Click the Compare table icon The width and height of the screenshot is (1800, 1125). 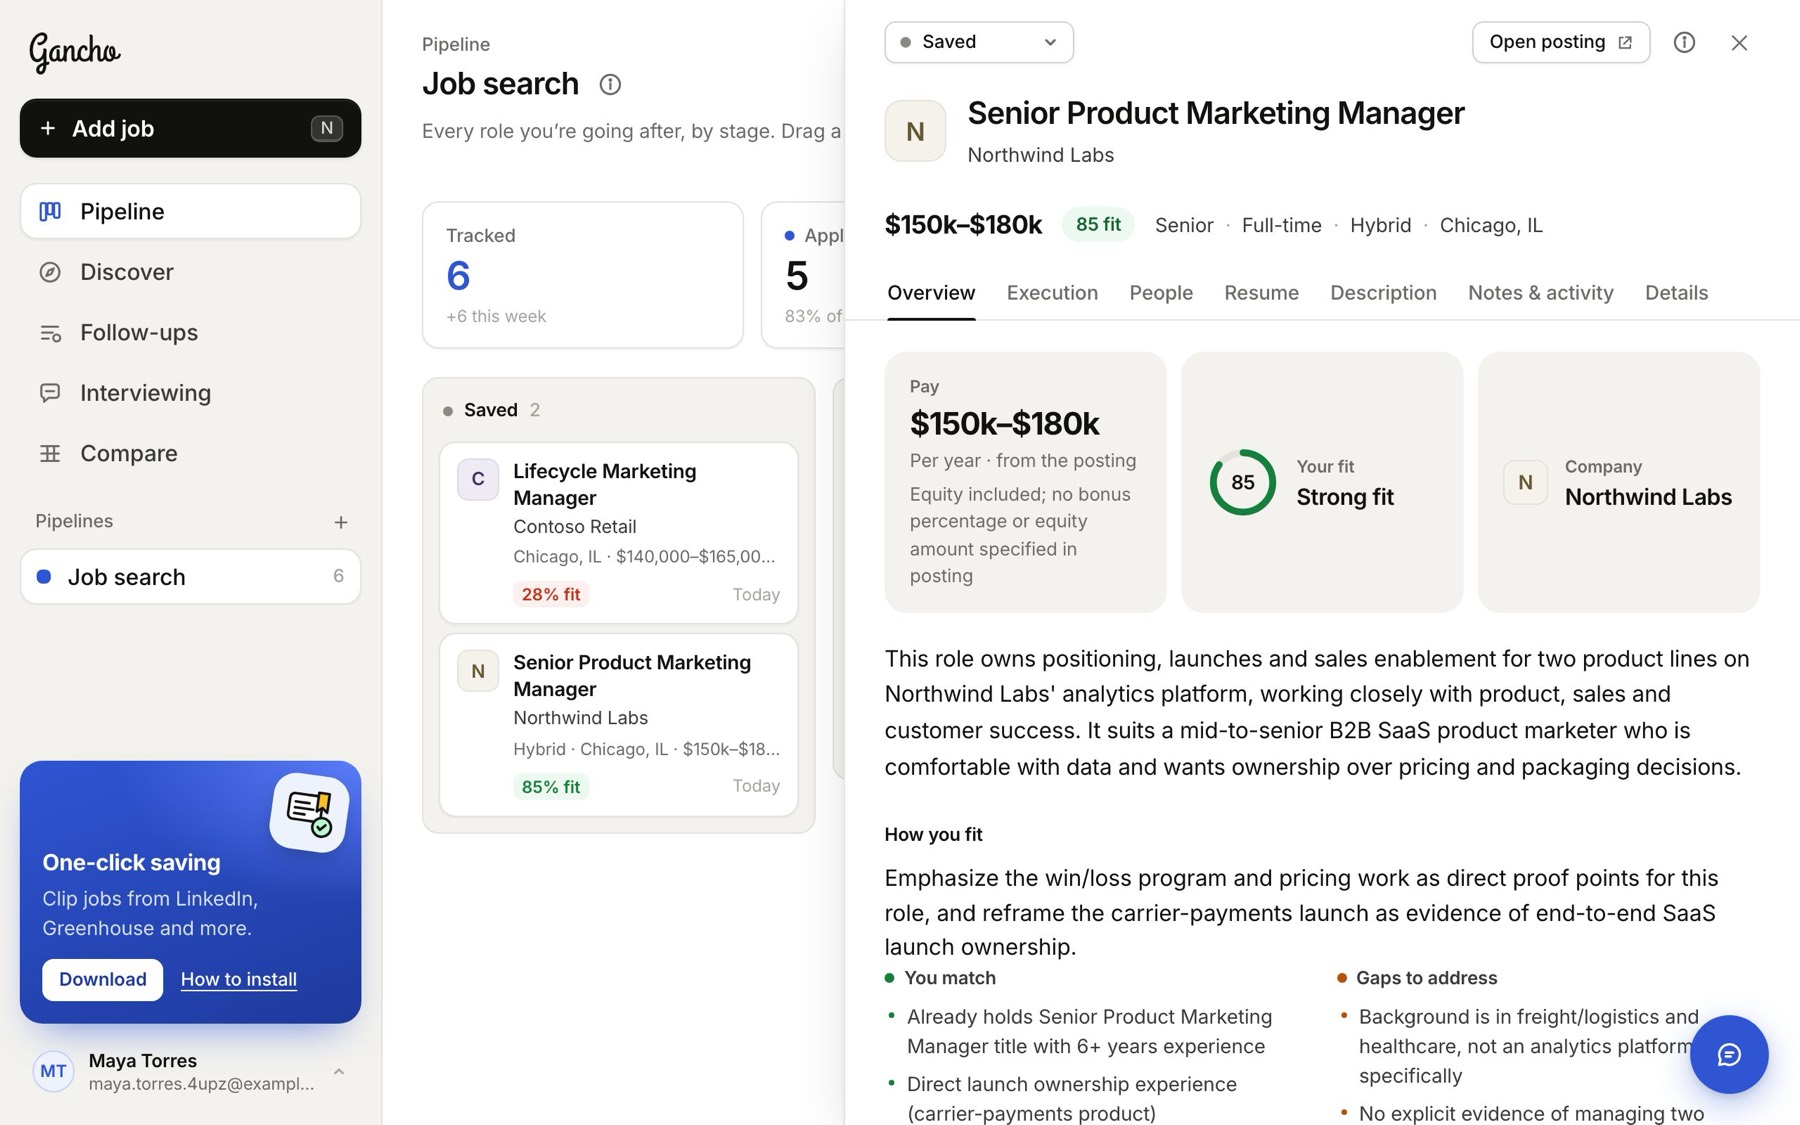coord(50,453)
